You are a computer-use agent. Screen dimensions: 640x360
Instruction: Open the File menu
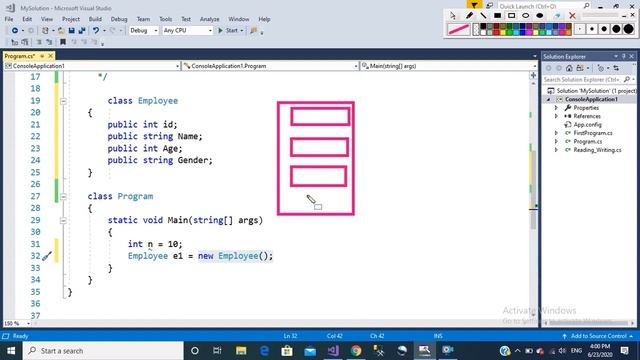pyautogui.click(x=9, y=19)
